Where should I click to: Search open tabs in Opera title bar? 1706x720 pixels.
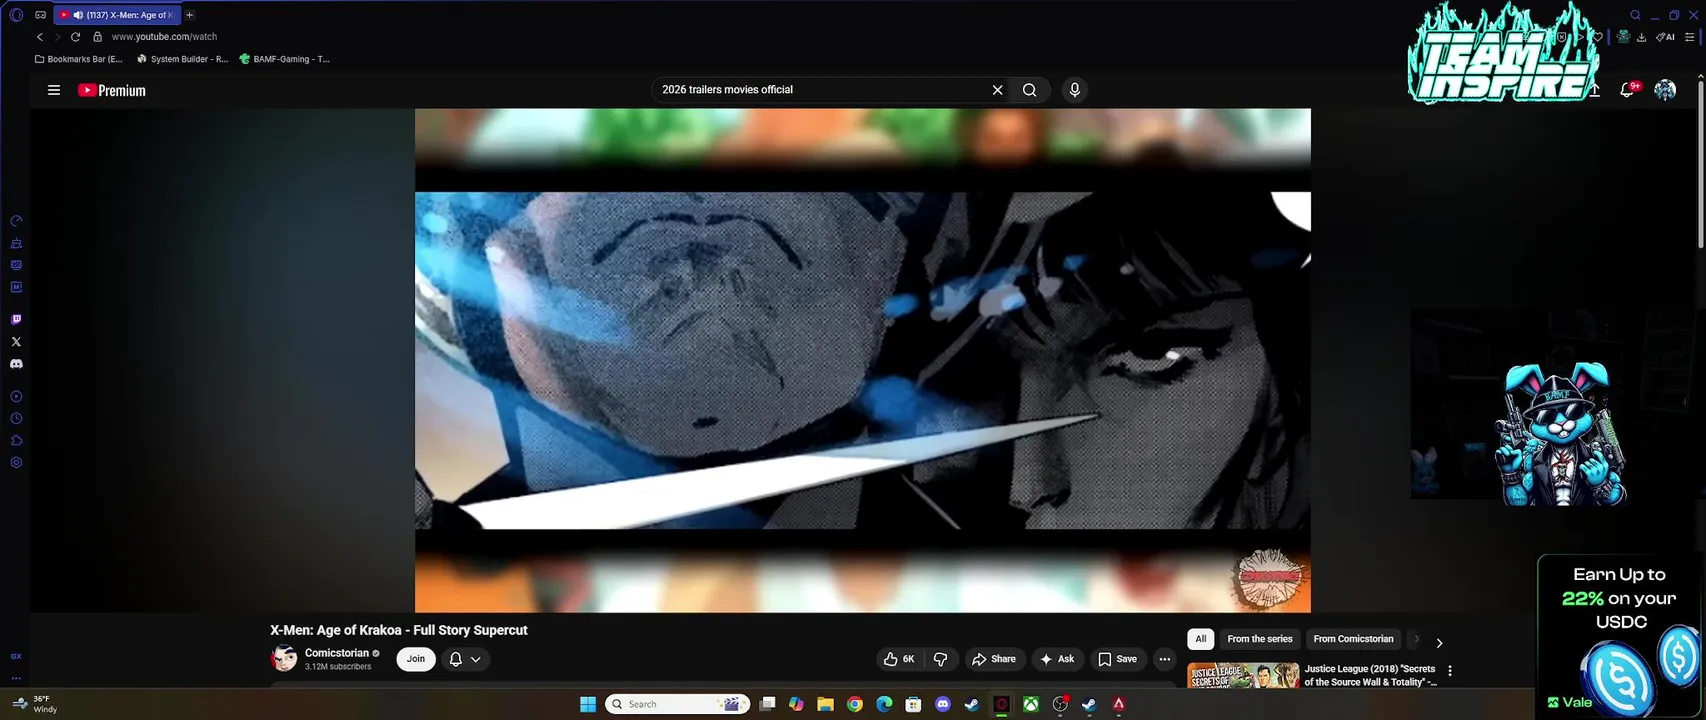[x=1635, y=15]
